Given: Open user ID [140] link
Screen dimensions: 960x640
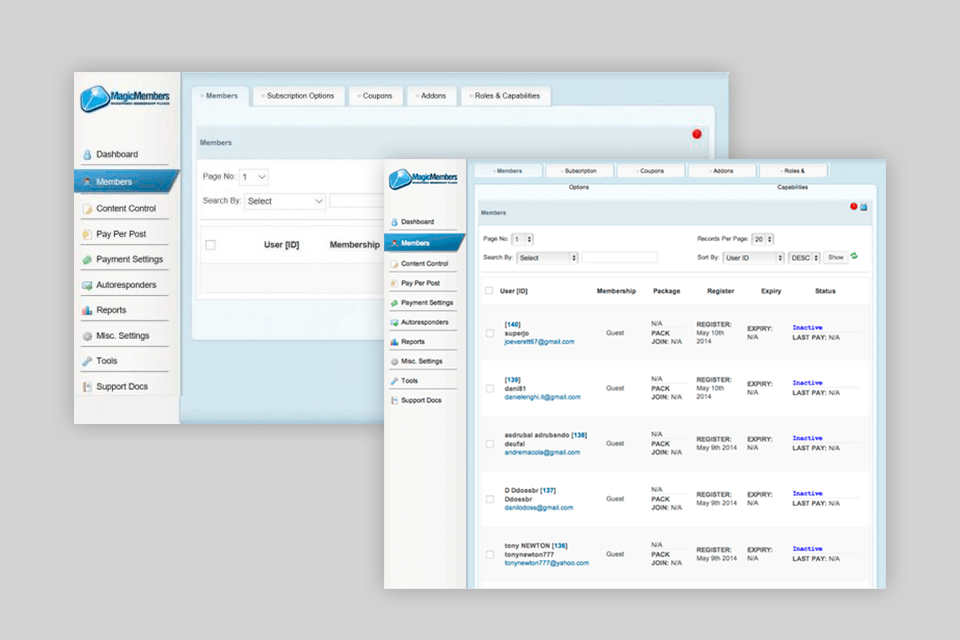Looking at the screenshot, I should (512, 325).
